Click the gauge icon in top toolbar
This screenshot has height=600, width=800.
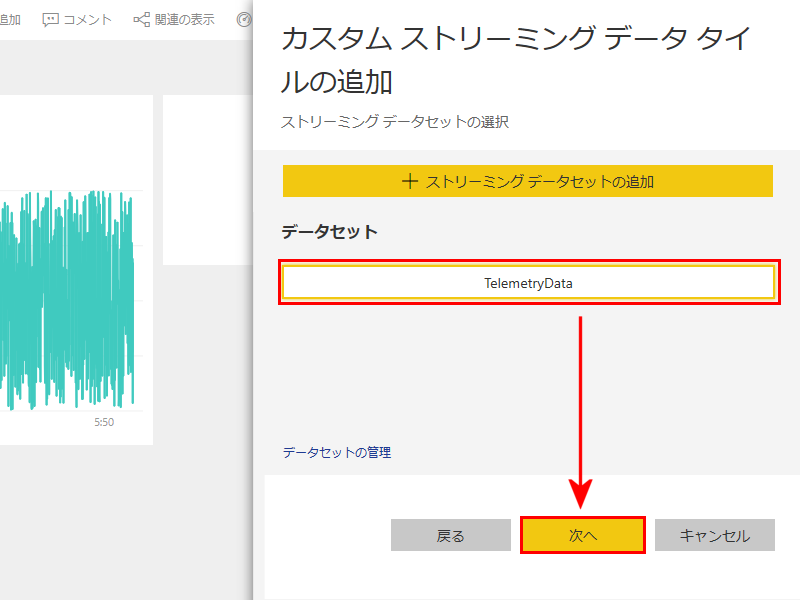245,19
